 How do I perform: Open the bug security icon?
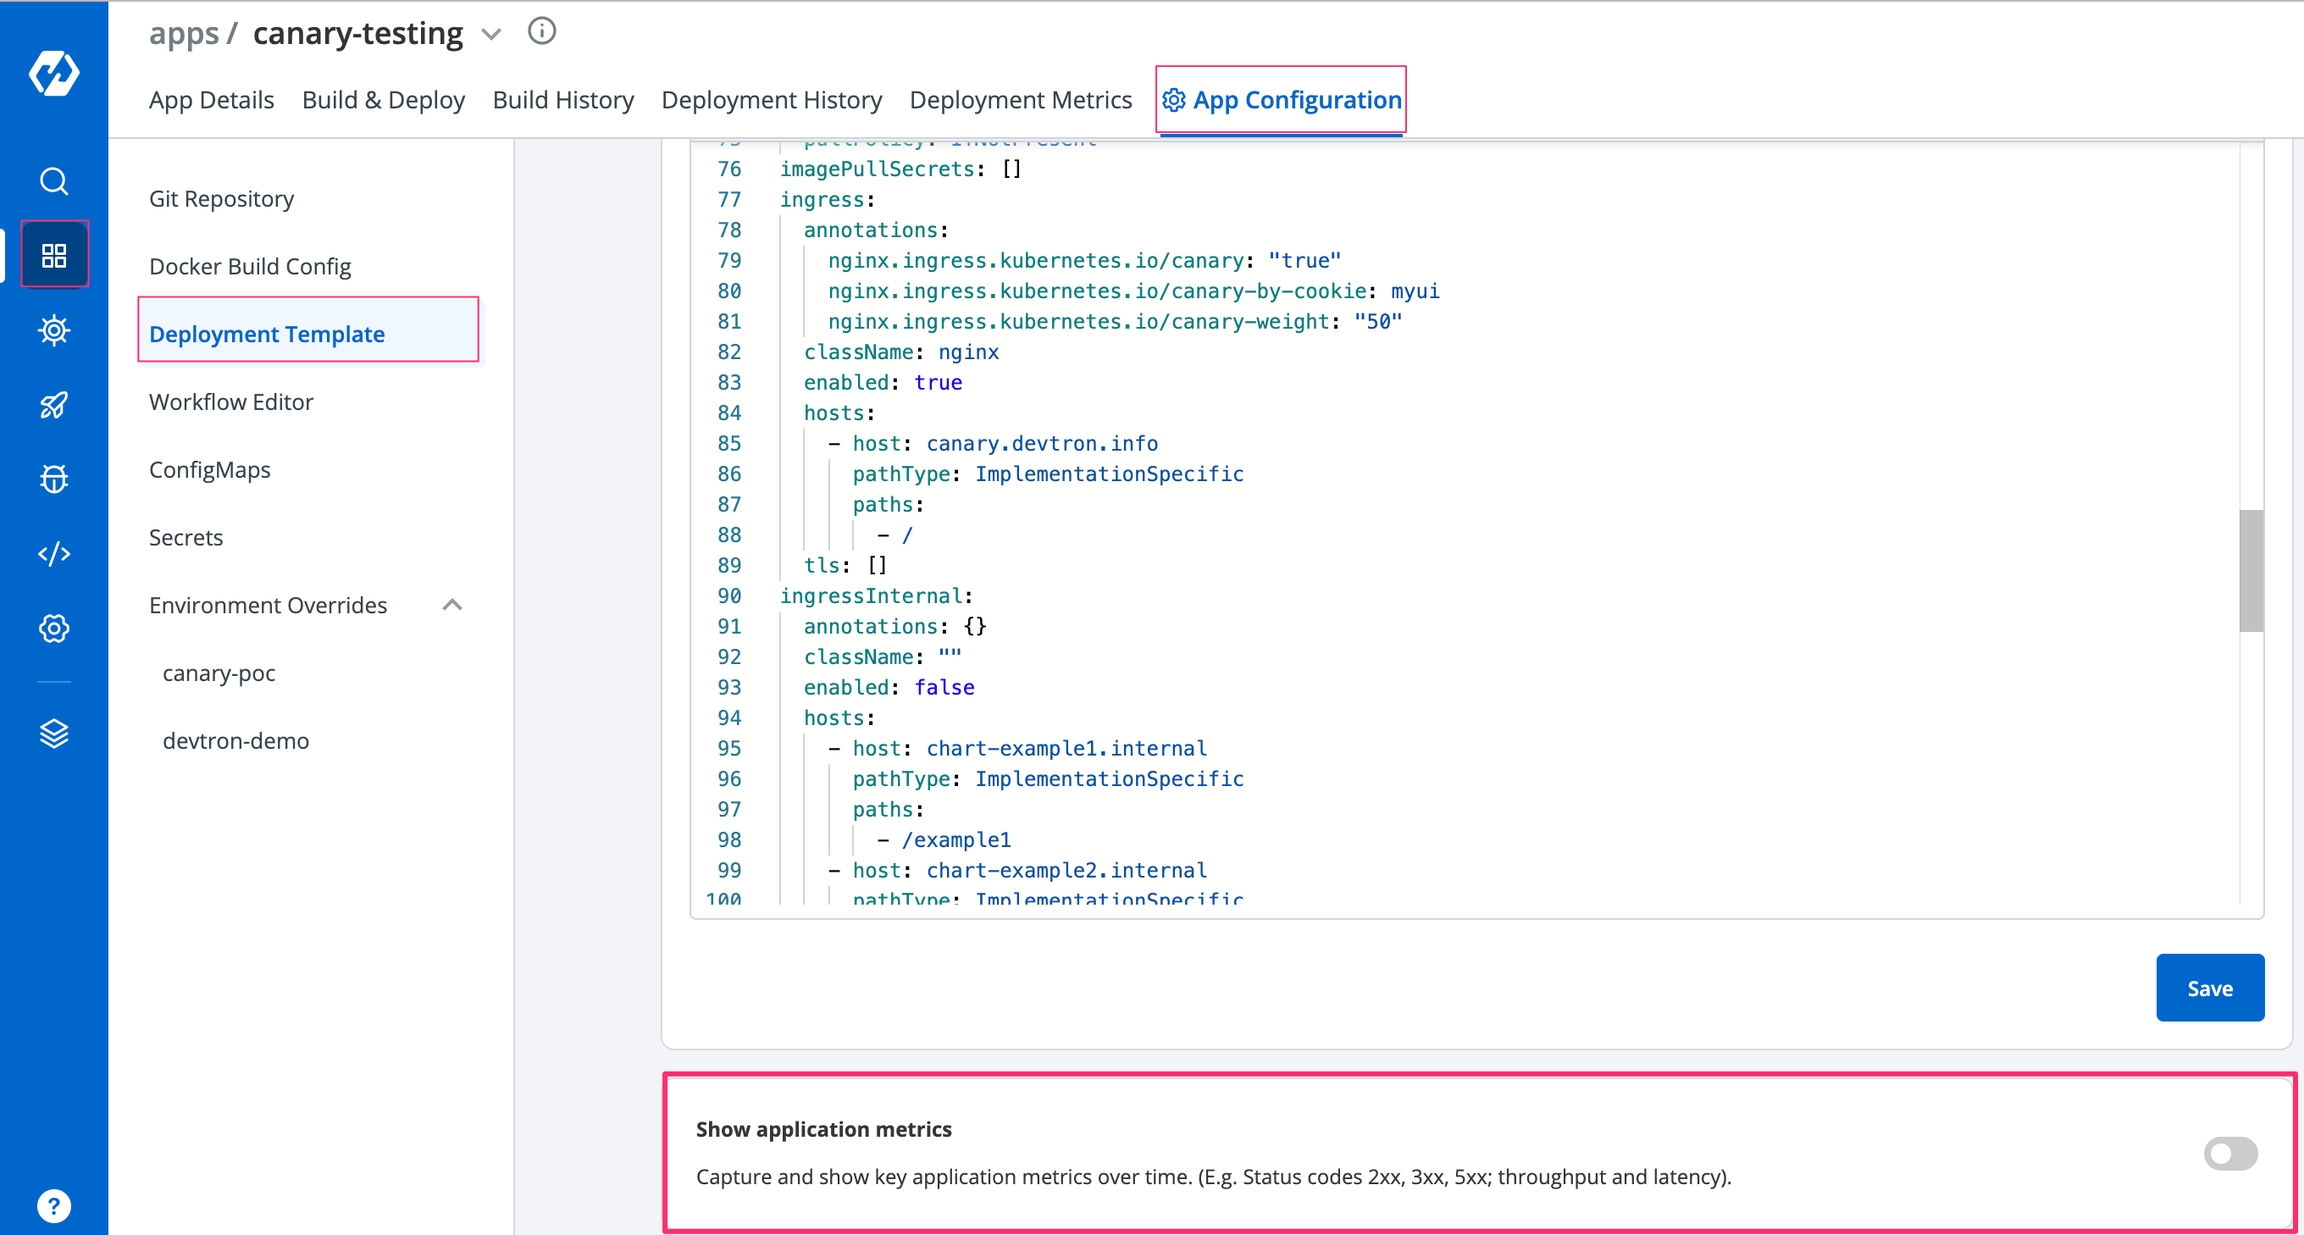click(x=54, y=479)
